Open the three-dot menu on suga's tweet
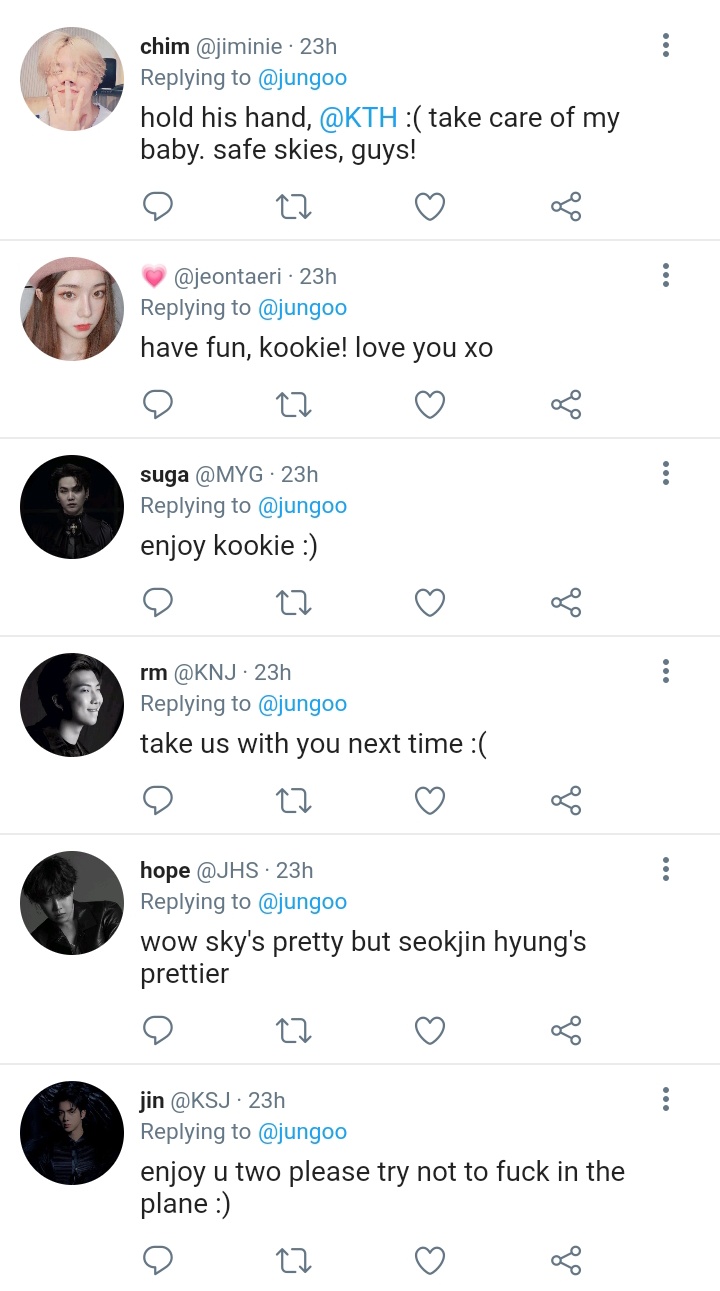This screenshot has height=1291, width=720. 666,473
